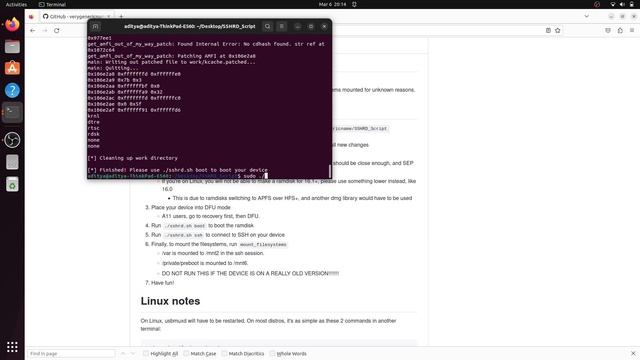Image resolution: width=640 pixels, height=360 pixels.
Task: Click the 'Finished! Please use' terminal line
Action: pyautogui.click(x=178, y=170)
